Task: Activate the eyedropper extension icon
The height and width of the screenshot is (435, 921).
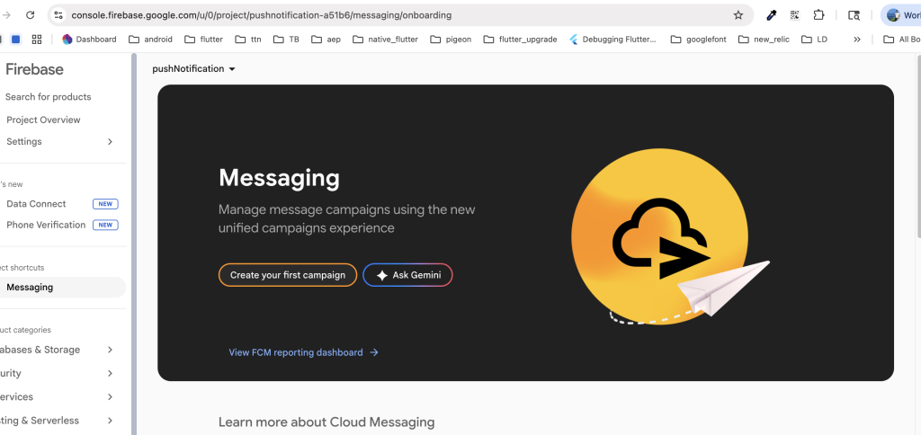Action: point(772,15)
